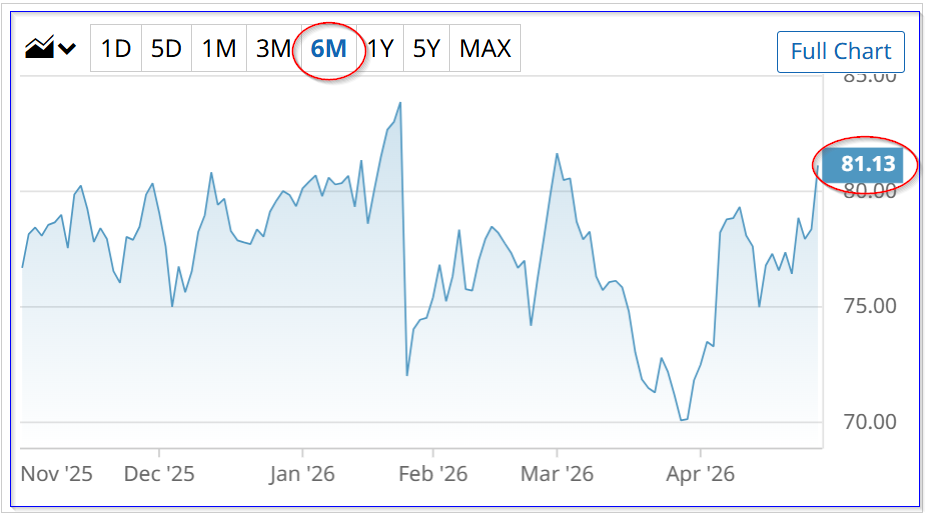
Task: Switch to the 5D range
Action: coord(166,48)
